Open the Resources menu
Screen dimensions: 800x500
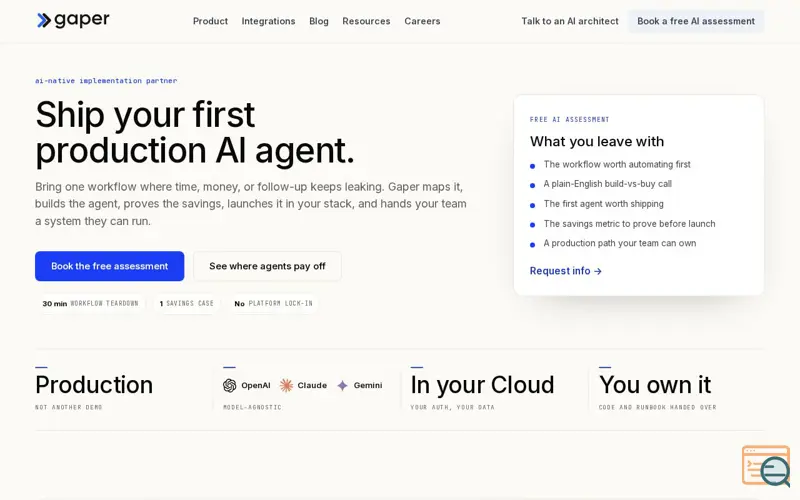pos(366,21)
